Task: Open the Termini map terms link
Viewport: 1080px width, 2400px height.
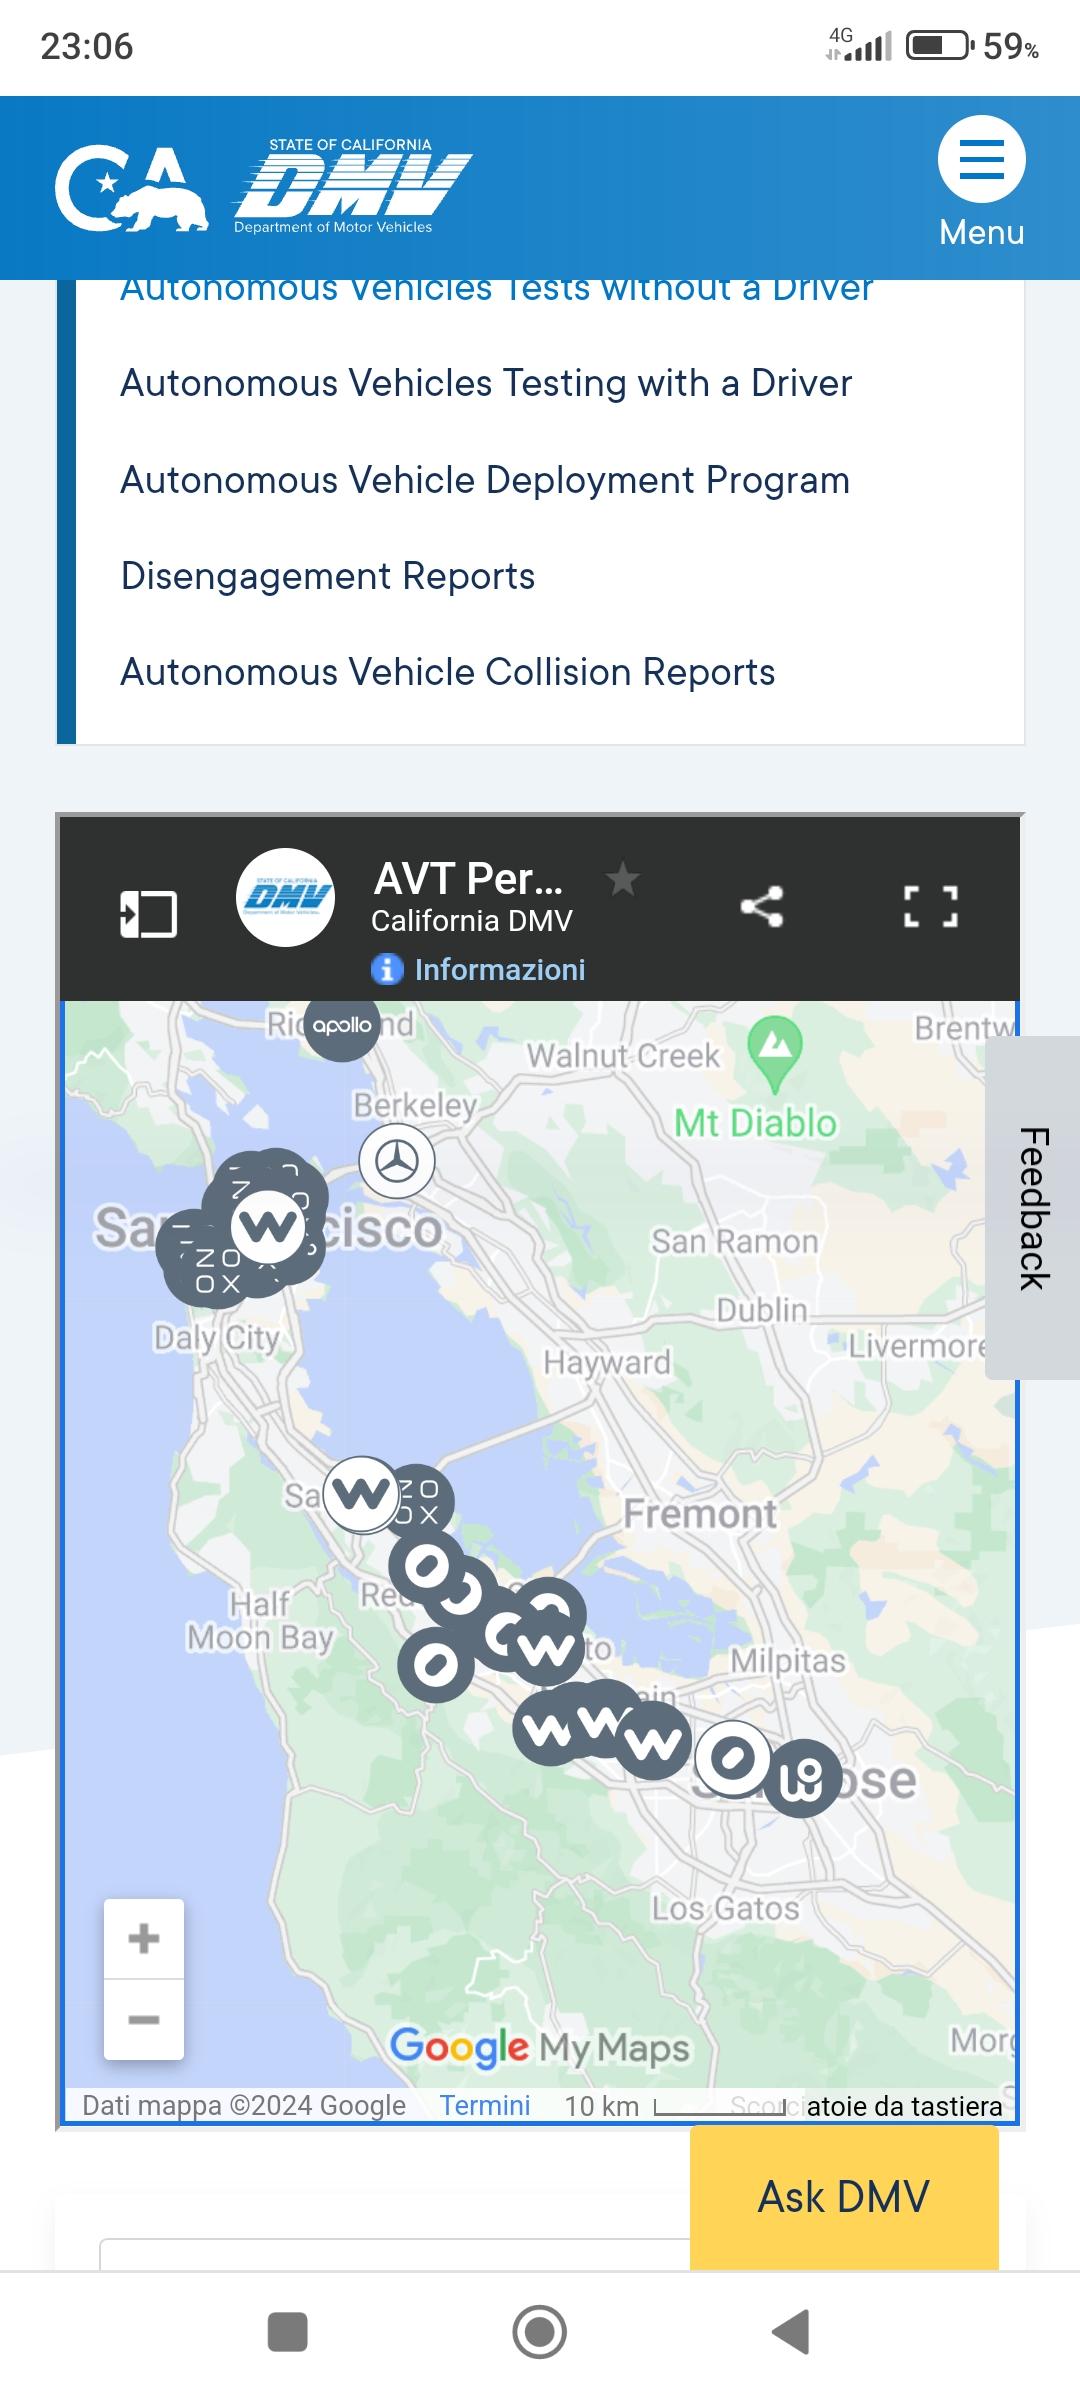Action: [485, 2105]
